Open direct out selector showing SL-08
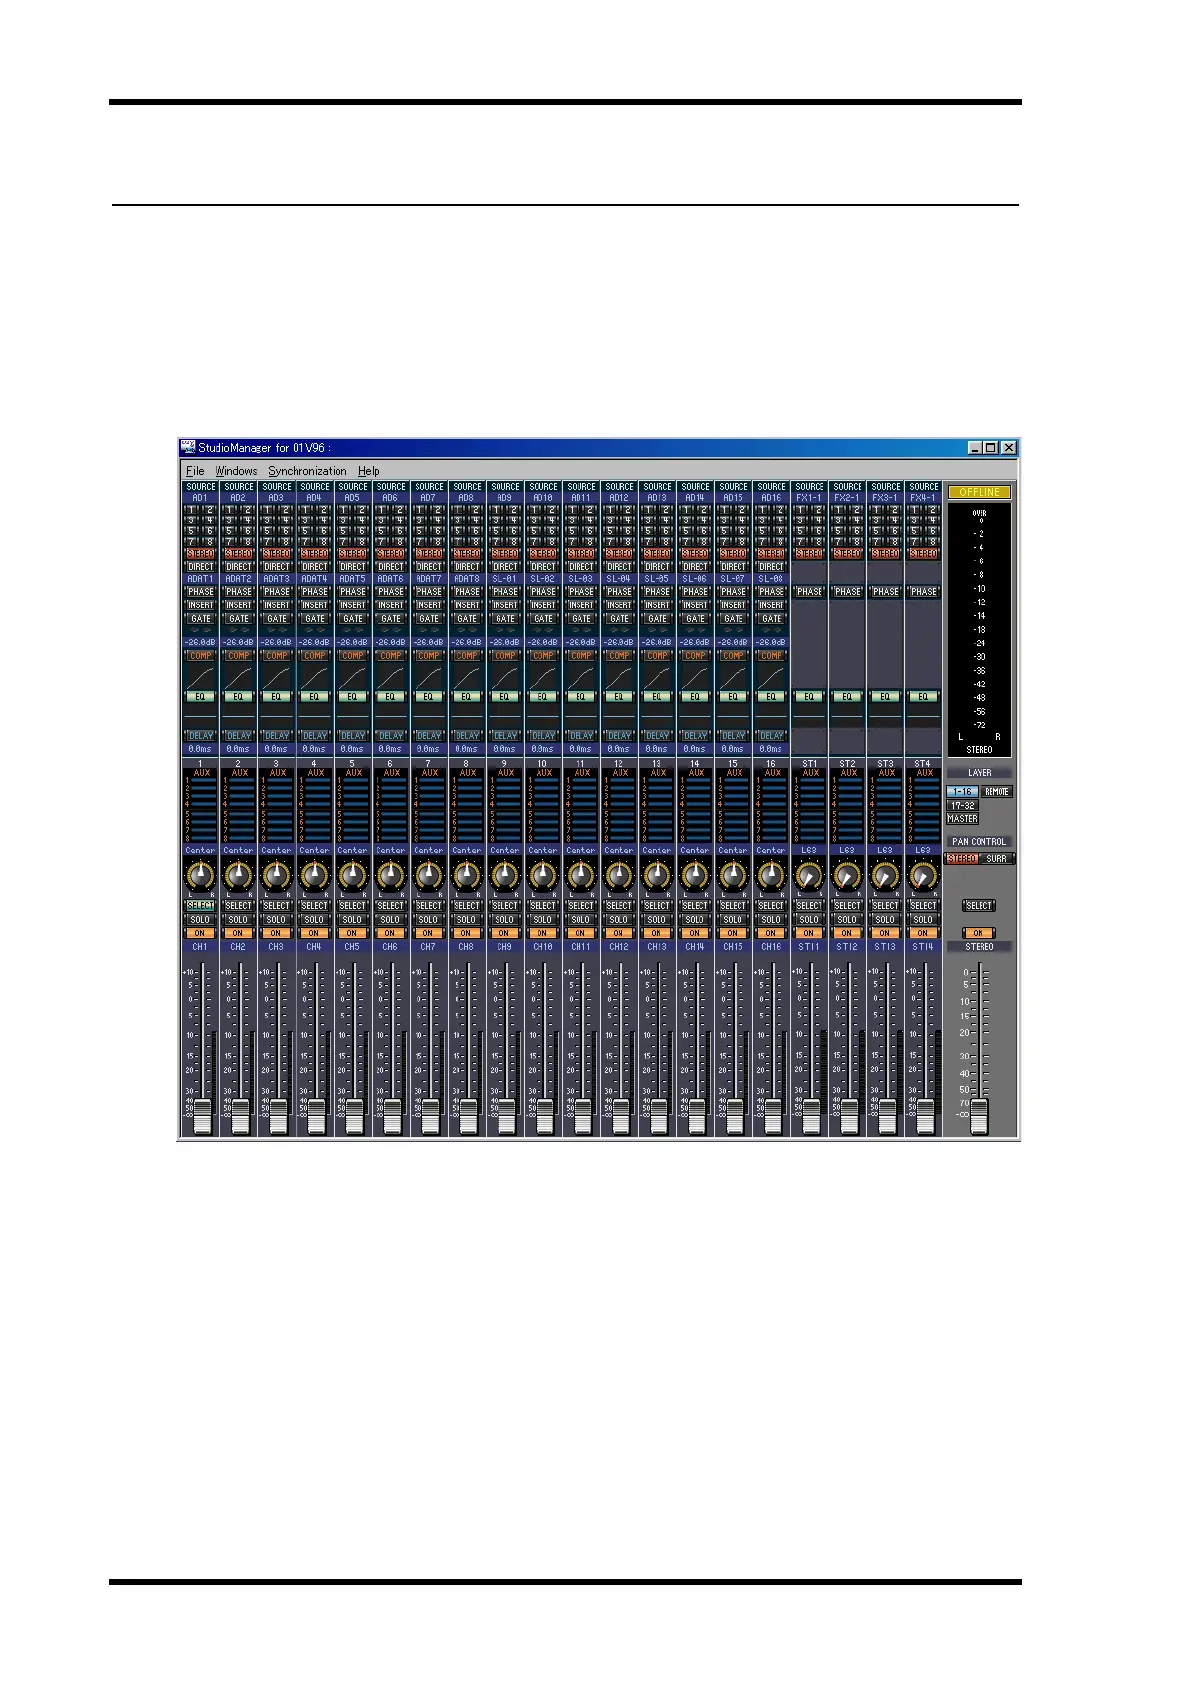This screenshot has height=1684, width=1190. click(x=771, y=579)
